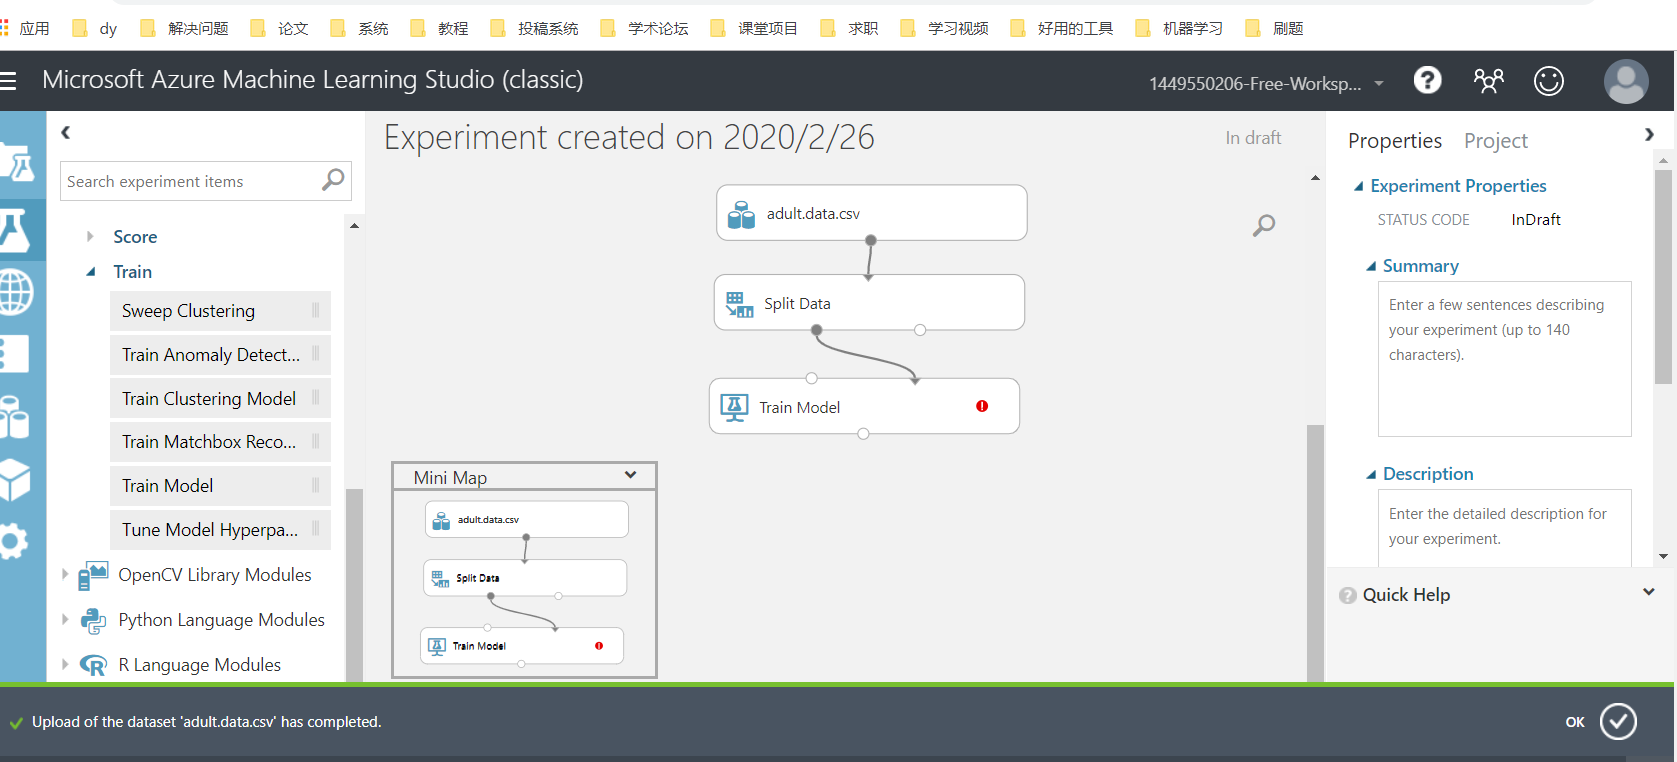The width and height of the screenshot is (1677, 762).
Task: Switch to the Project tab
Action: tap(1496, 141)
